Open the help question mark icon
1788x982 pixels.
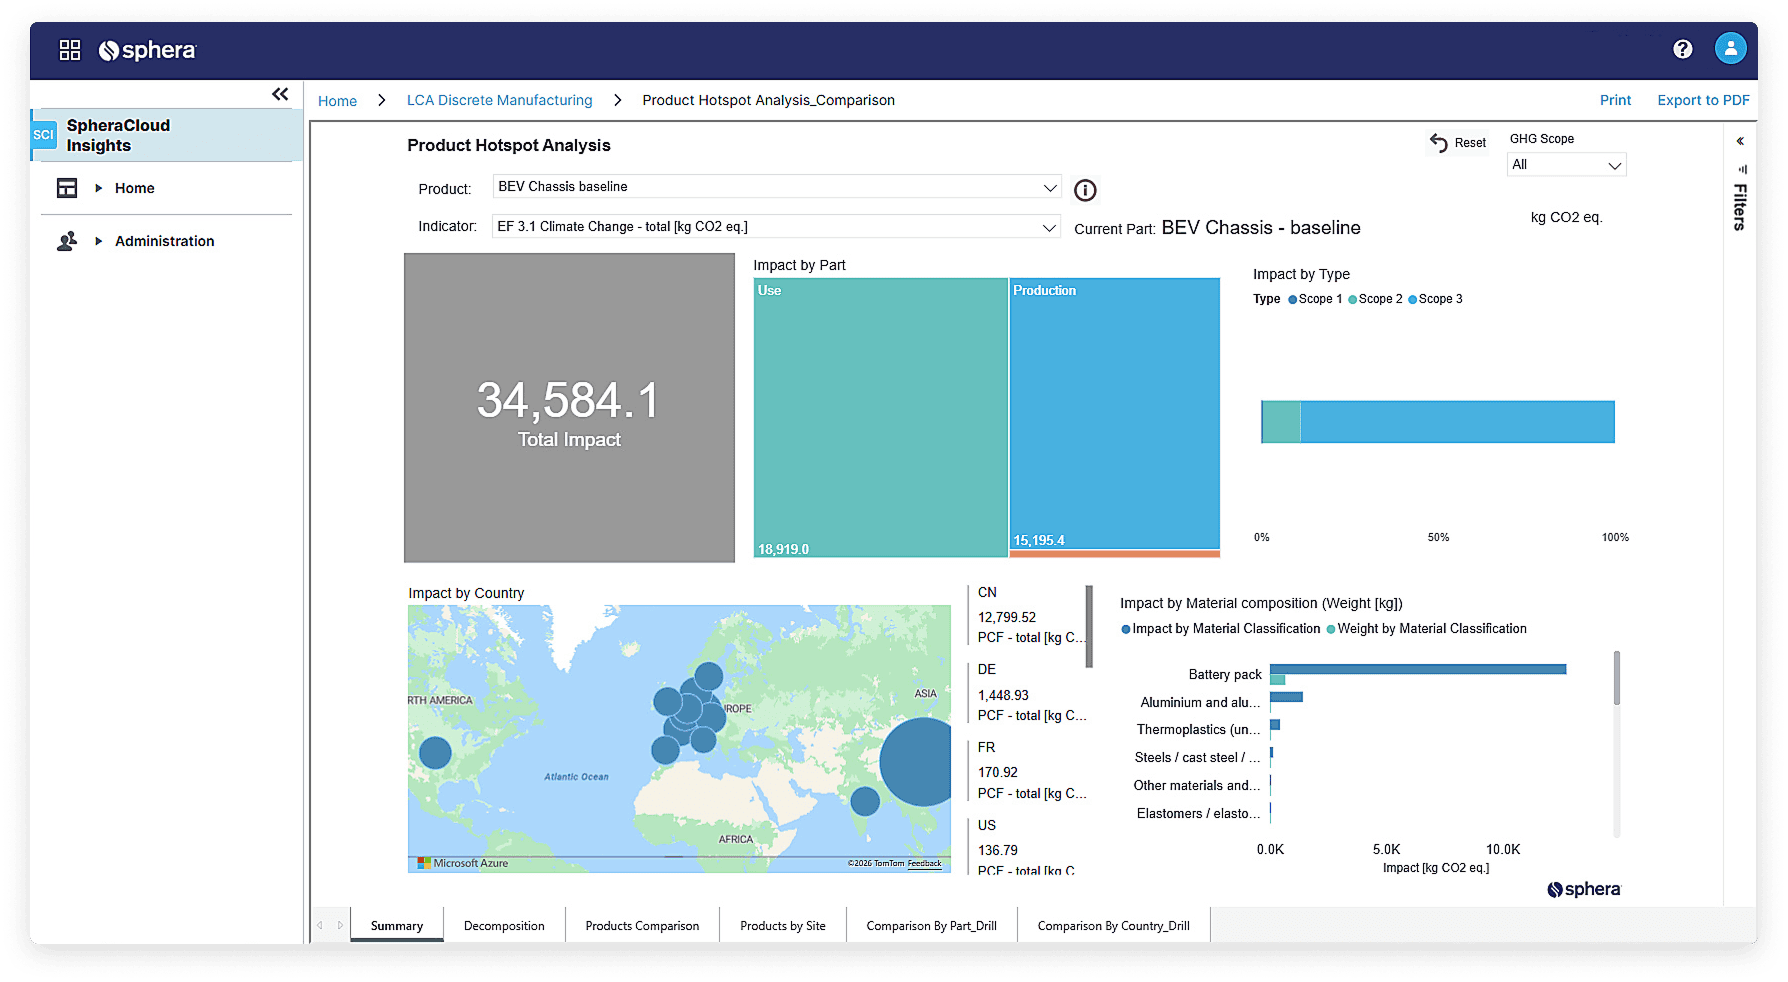coord(1683,49)
